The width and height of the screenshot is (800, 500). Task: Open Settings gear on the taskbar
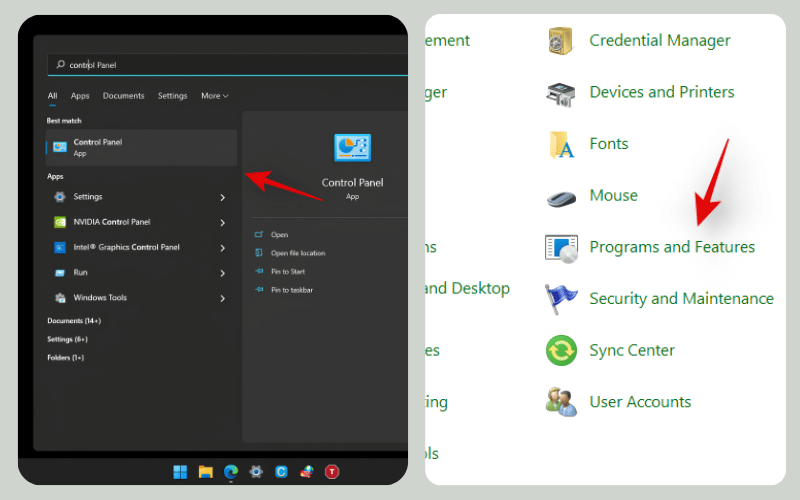pyautogui.click(x=256, y=472)
